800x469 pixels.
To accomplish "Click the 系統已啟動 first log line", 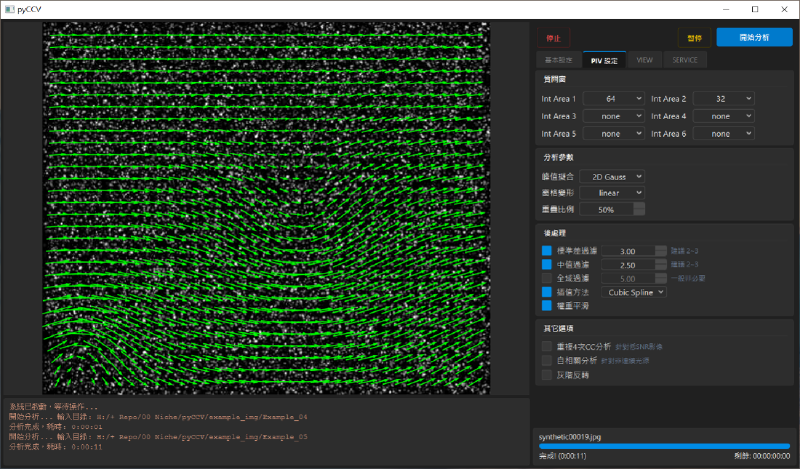I will [x=53, y=407].
